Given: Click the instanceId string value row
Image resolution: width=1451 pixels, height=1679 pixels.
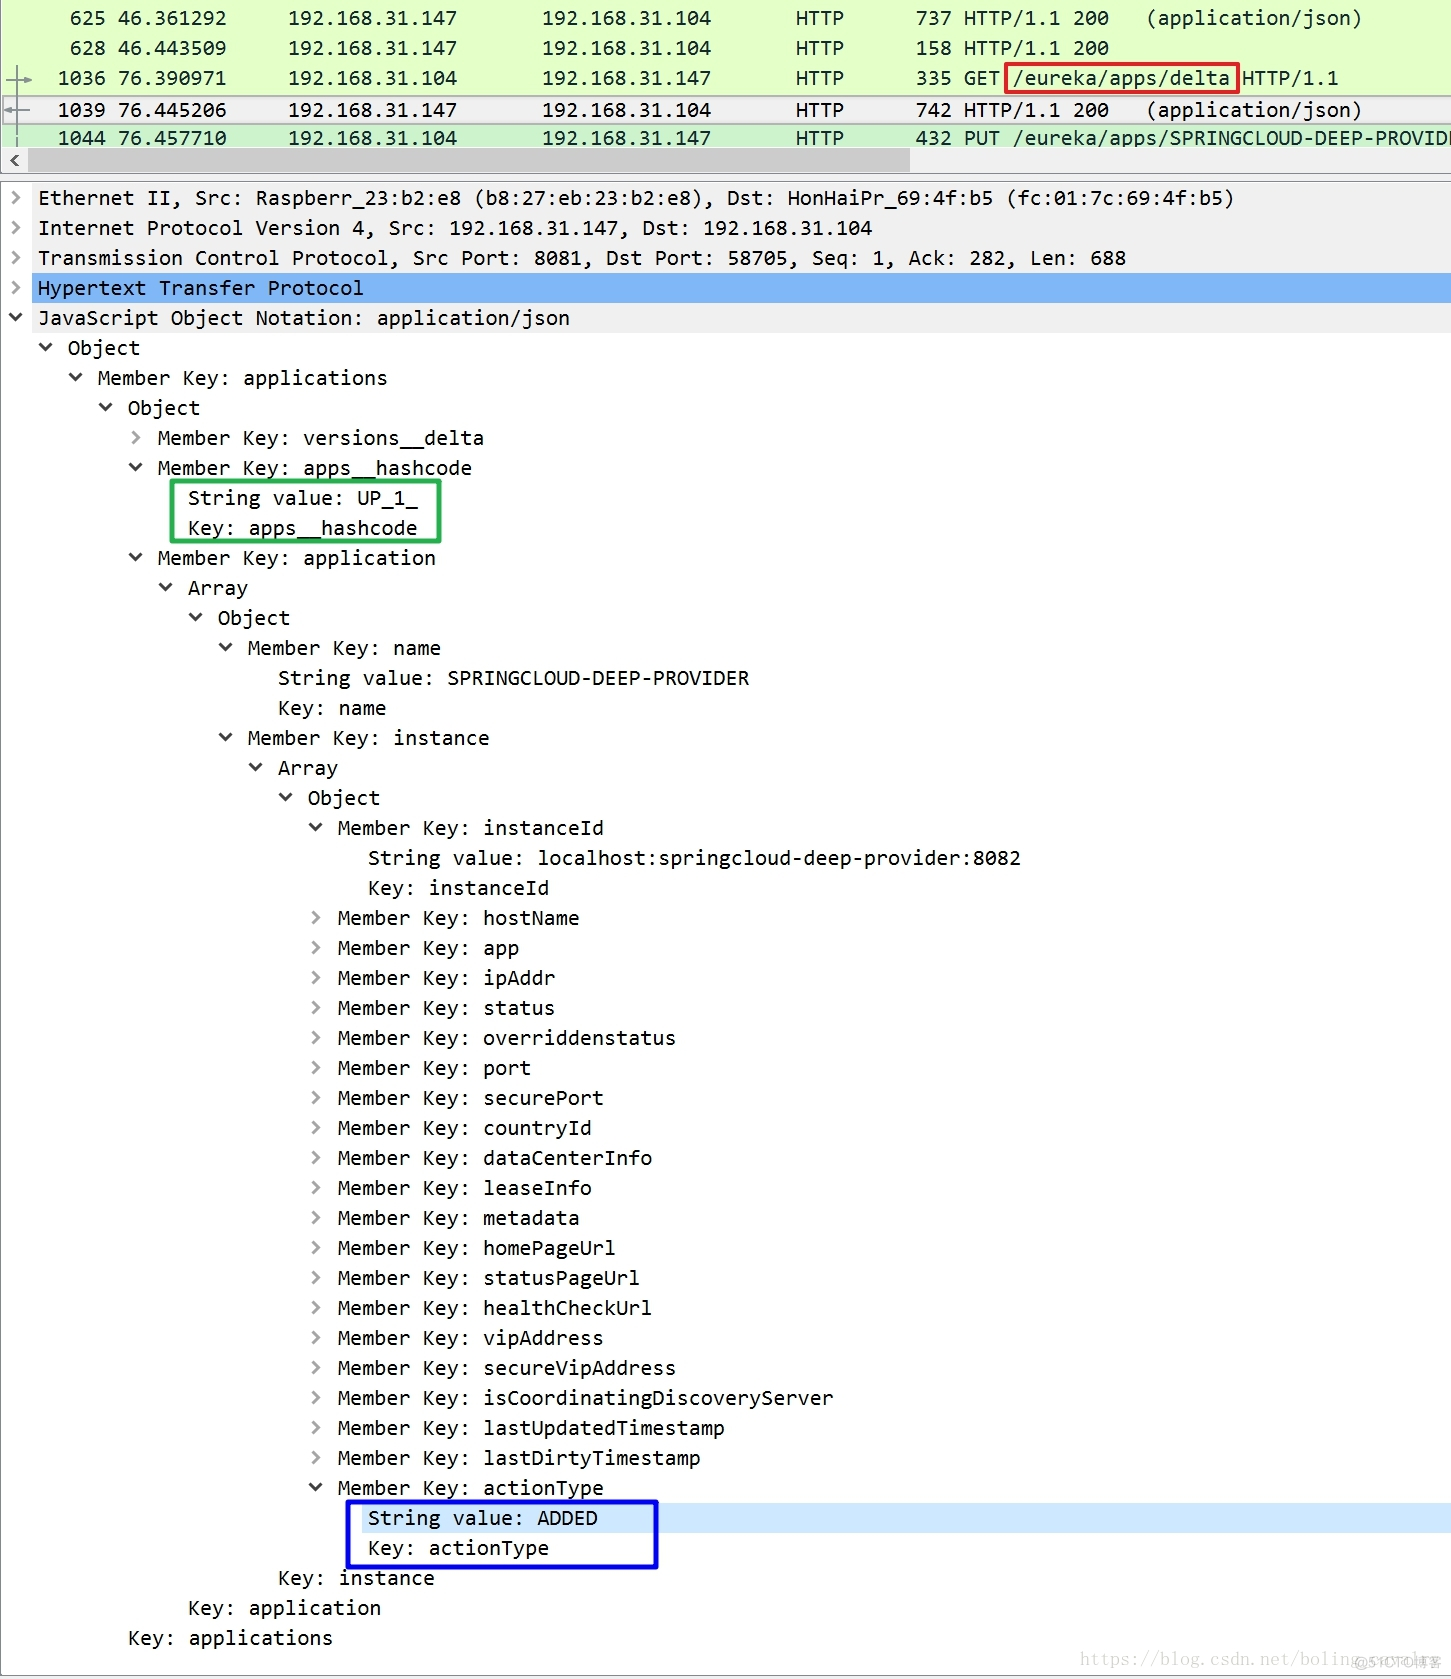Looking at the screenshot, I should [x=694, y=858].
